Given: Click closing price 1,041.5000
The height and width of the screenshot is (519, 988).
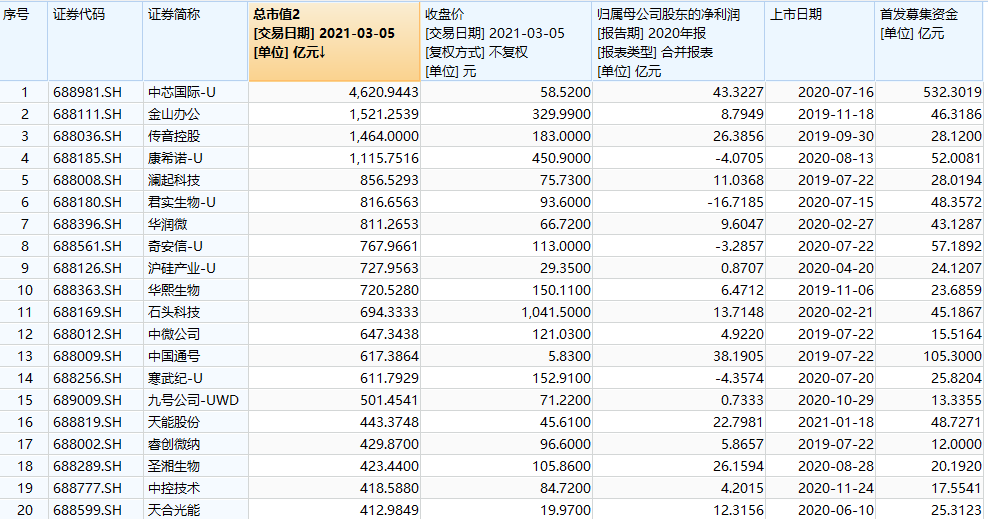Looking at the screenshot, I should point(556,312).
